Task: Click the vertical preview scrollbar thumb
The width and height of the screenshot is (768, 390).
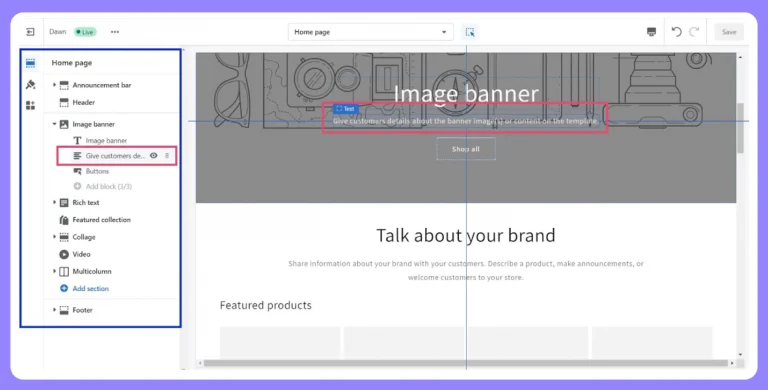Action: pos(740,128)
